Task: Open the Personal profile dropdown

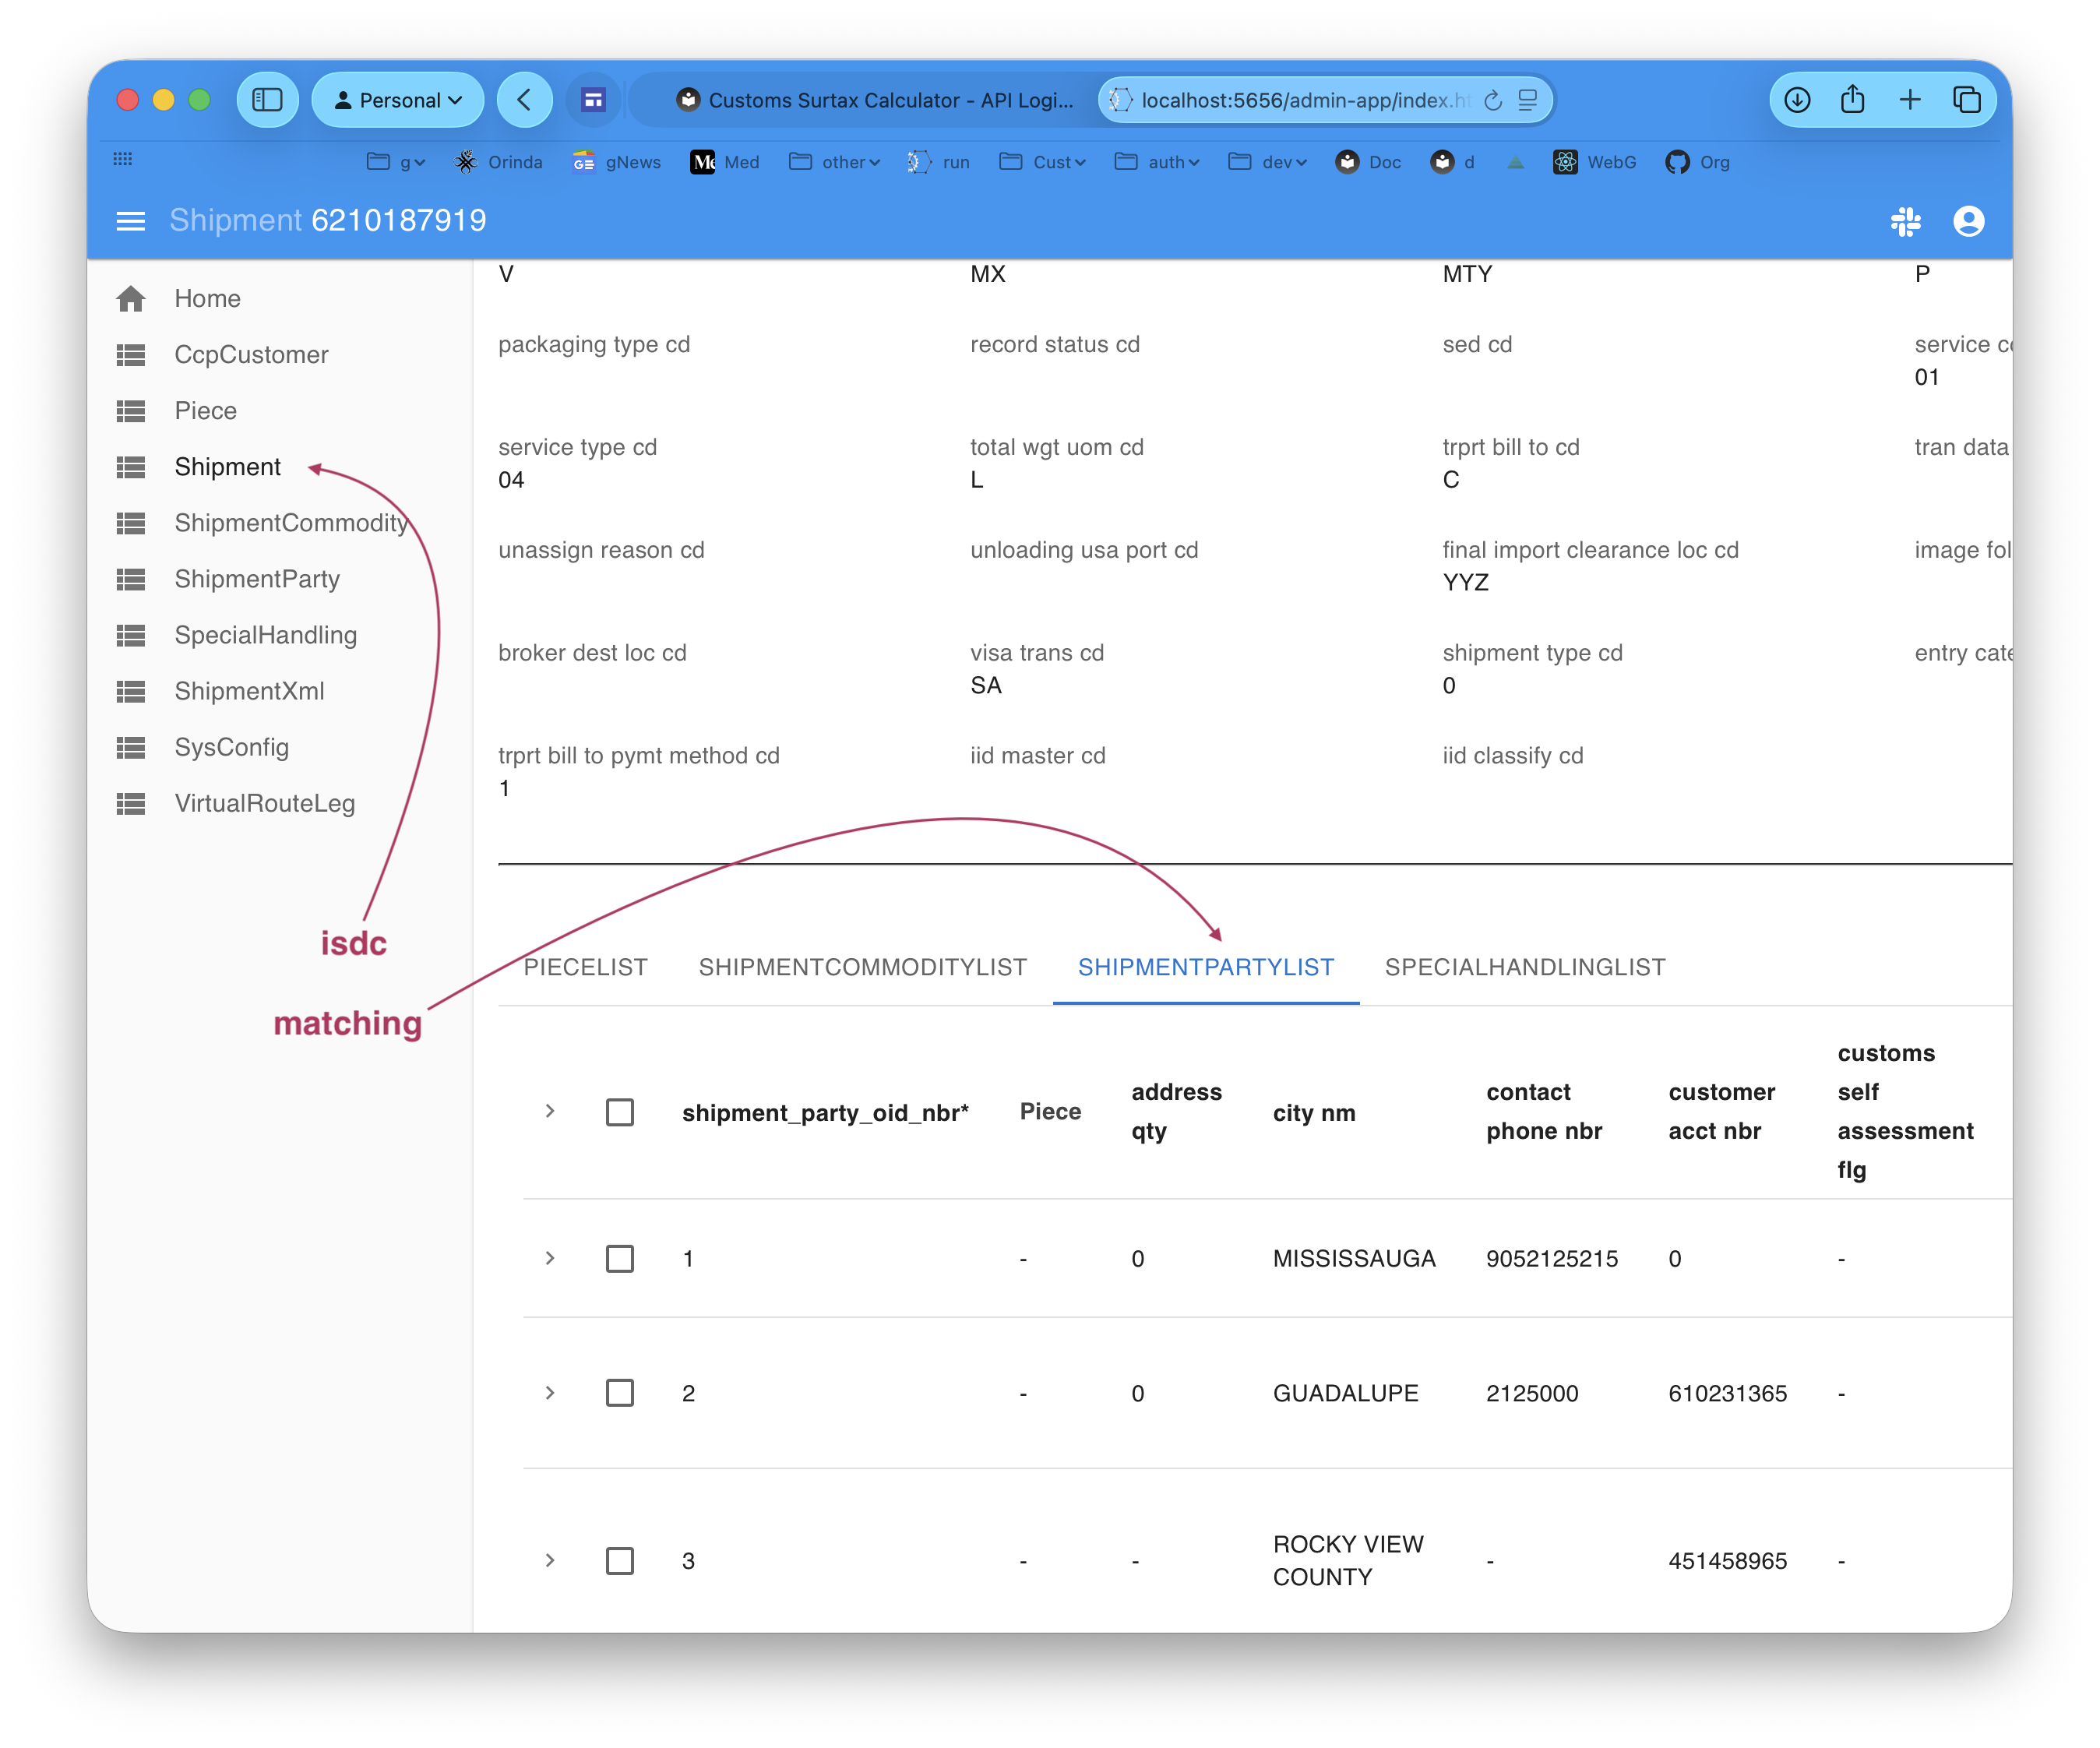Action: point(398,100)
